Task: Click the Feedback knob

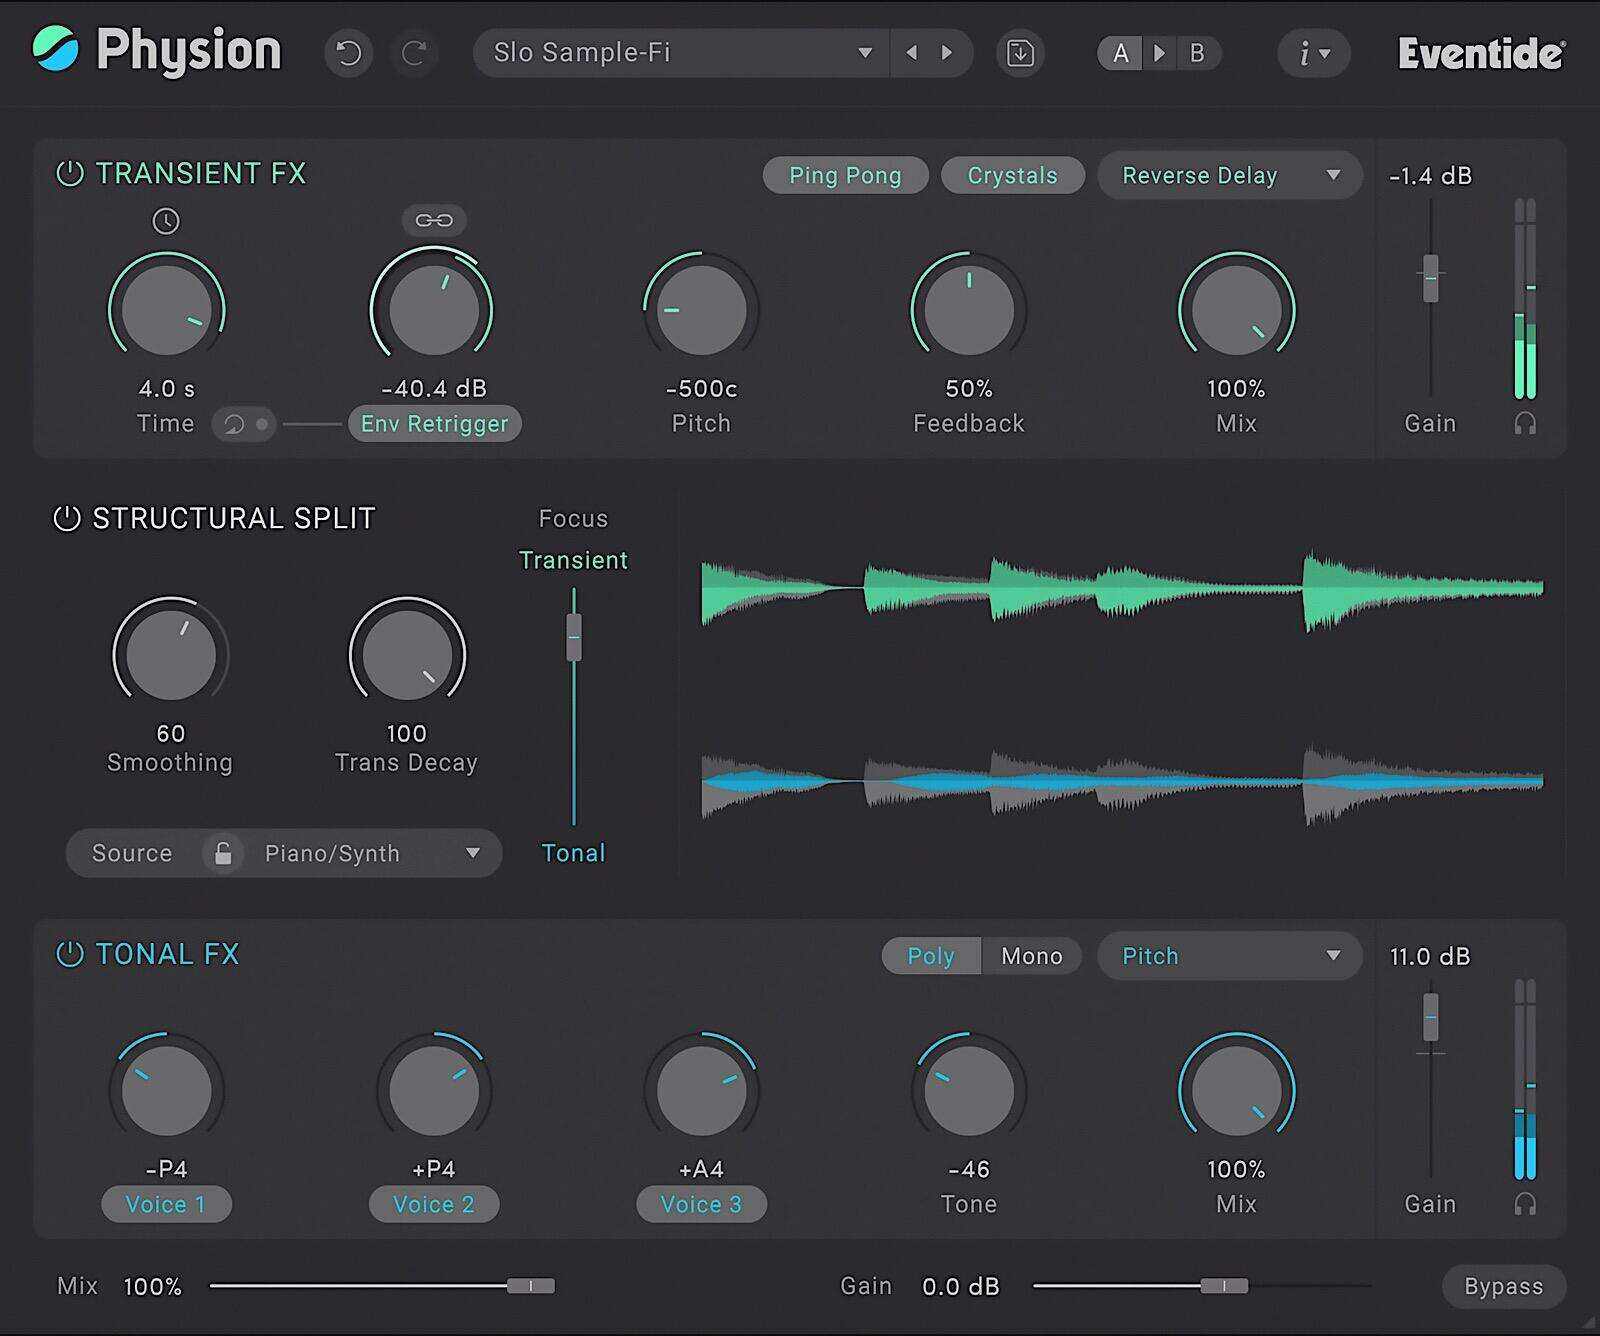Action: pos(969,309)
